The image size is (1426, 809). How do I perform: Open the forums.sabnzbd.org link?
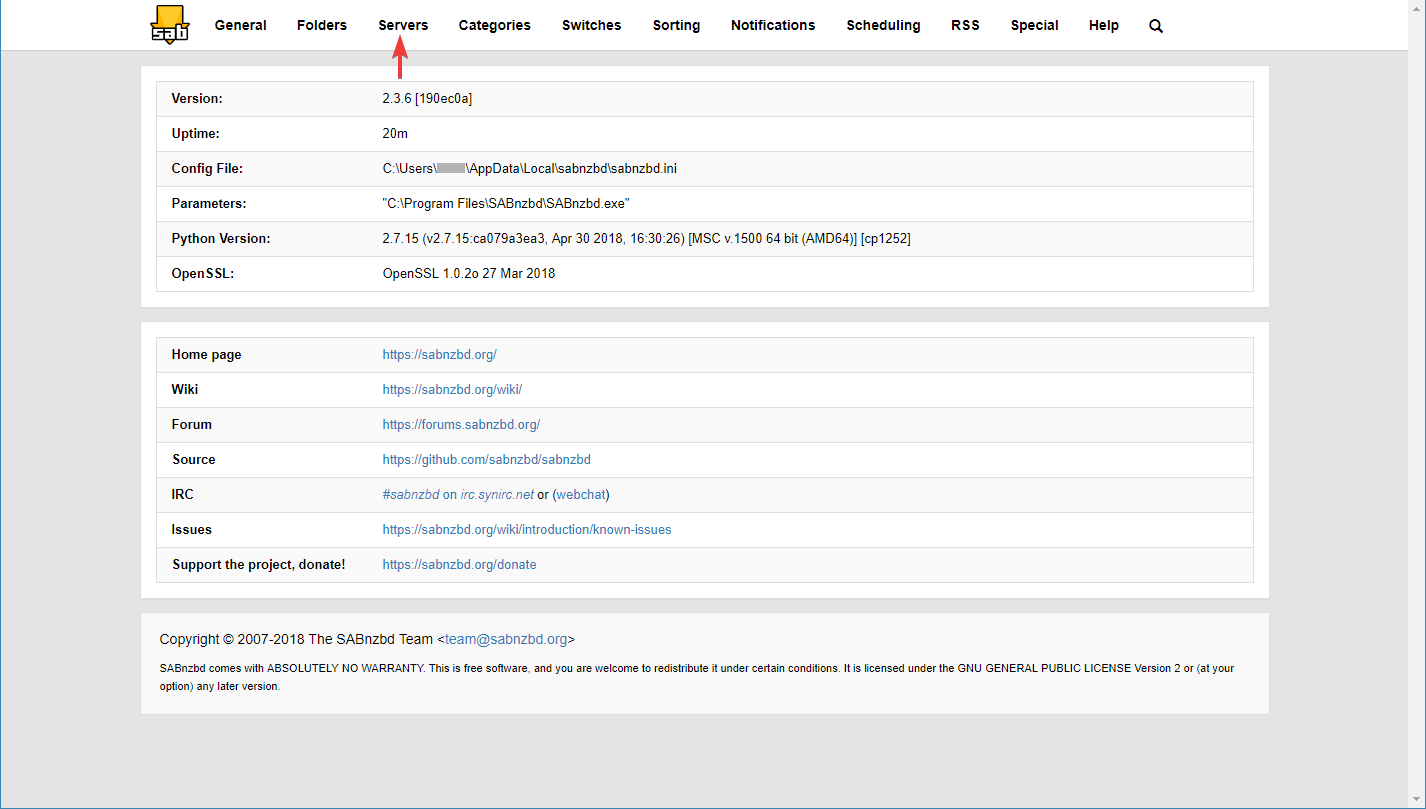click(461, 424)
